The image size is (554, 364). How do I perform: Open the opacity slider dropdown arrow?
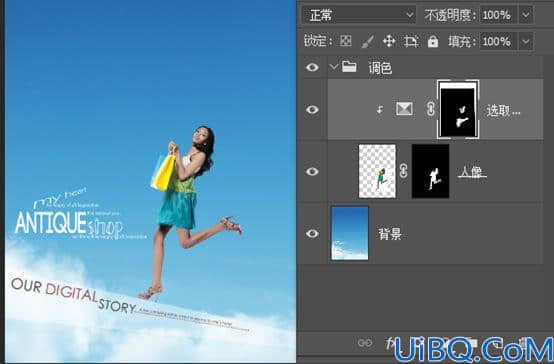click(526, 15)
